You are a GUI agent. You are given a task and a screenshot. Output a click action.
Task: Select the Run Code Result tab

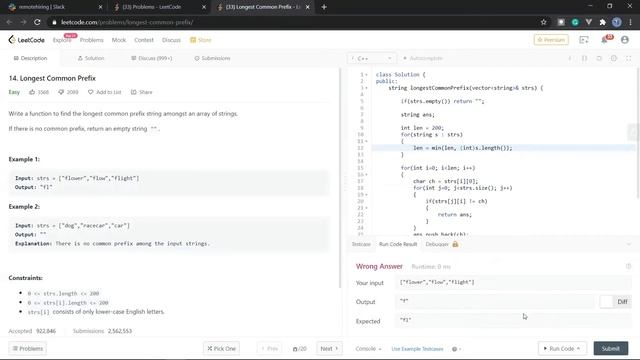click(398, 244)
